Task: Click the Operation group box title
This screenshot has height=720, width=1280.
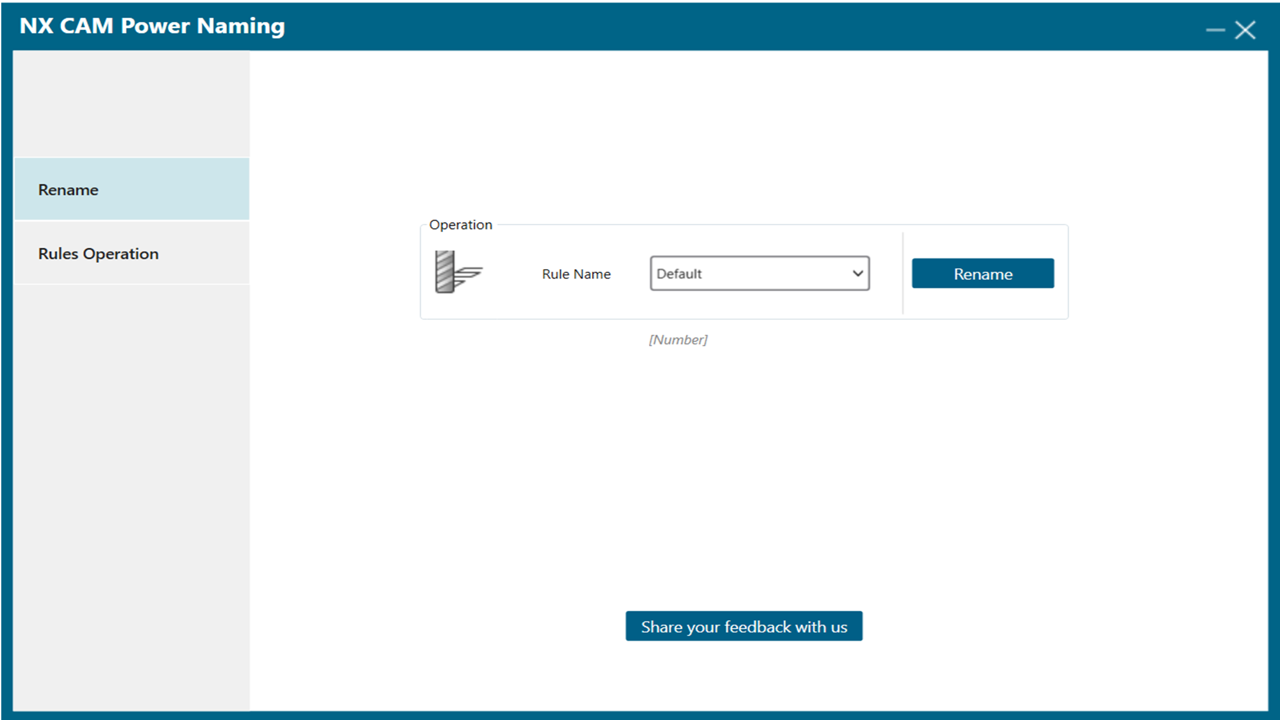Action: pyautogui.click(x=460, y=224)
